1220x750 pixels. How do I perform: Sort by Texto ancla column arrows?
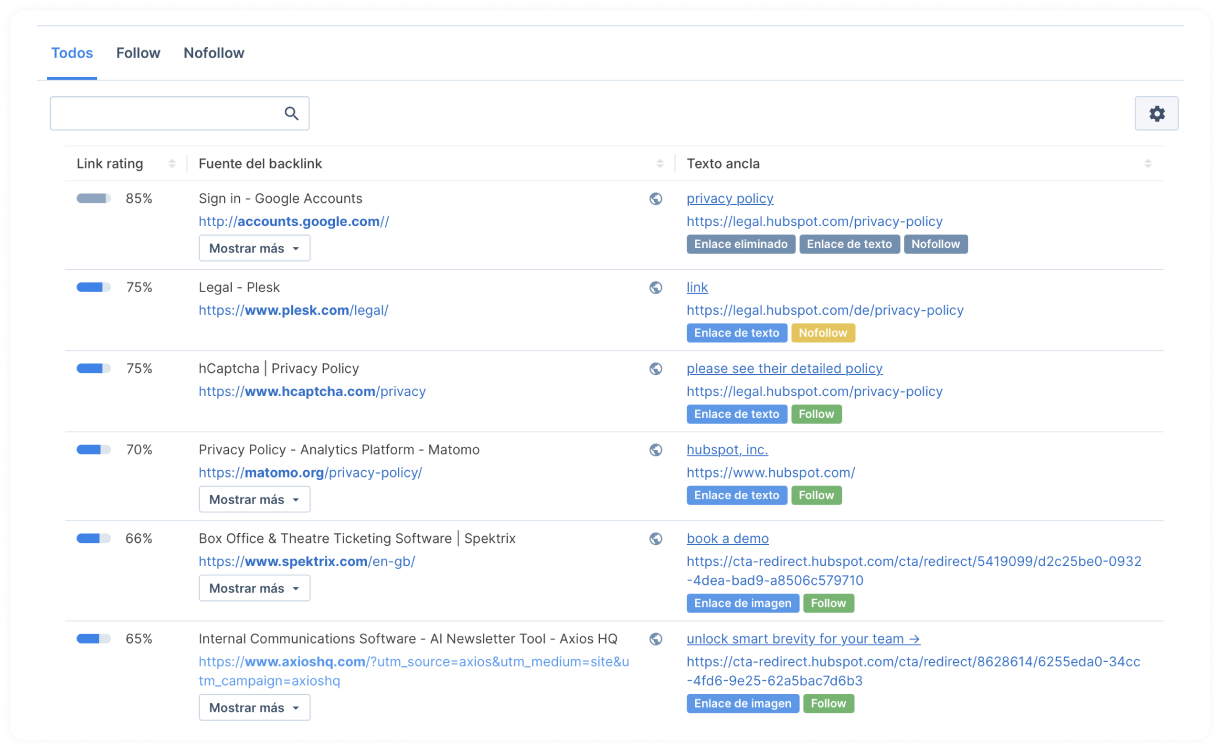(1148, 164)
